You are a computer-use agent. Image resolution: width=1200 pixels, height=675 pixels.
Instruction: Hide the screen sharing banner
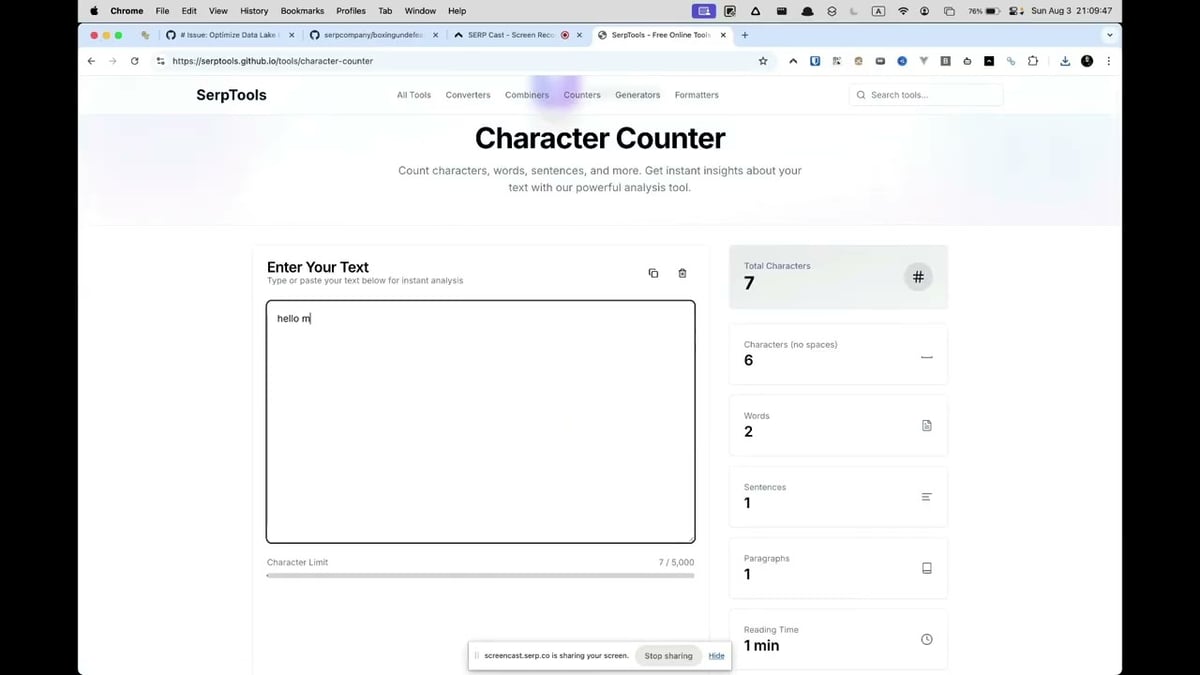(716, 655)
